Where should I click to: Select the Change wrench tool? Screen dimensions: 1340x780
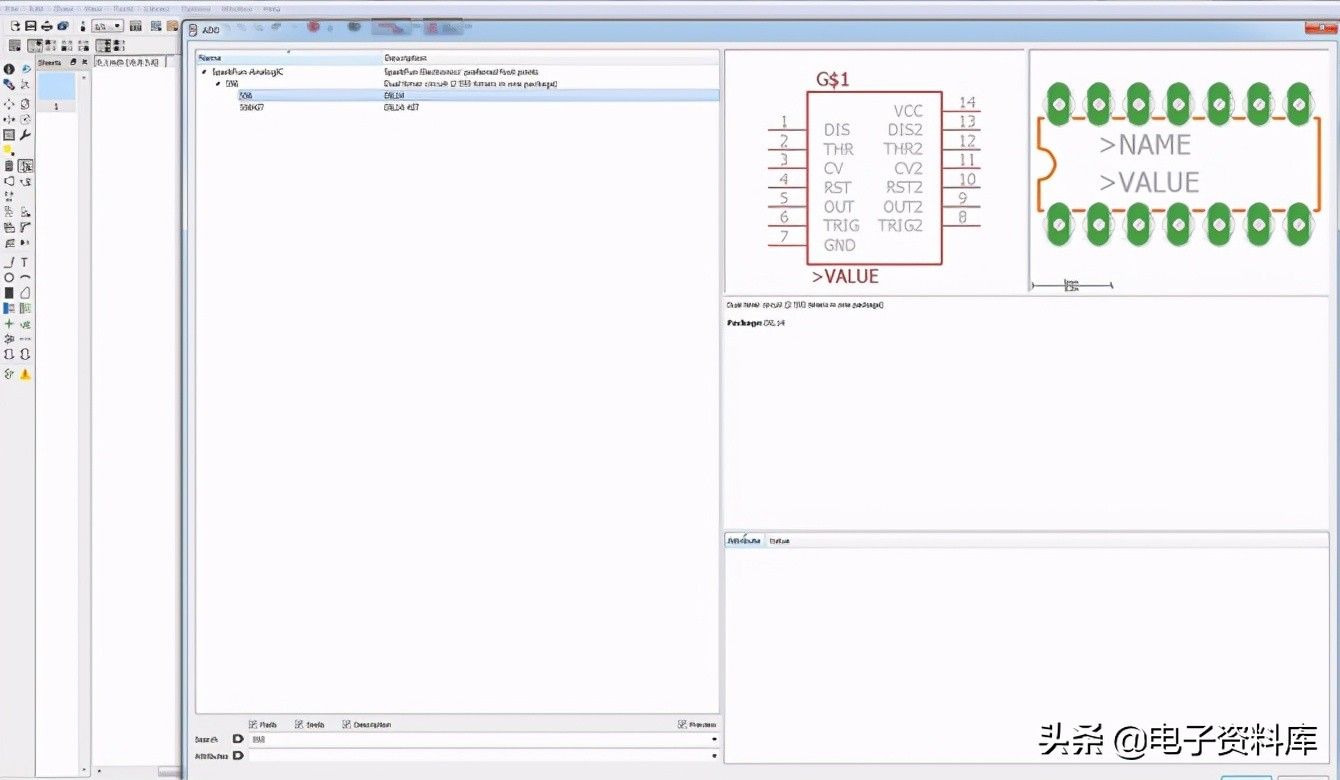coord(25,135)
